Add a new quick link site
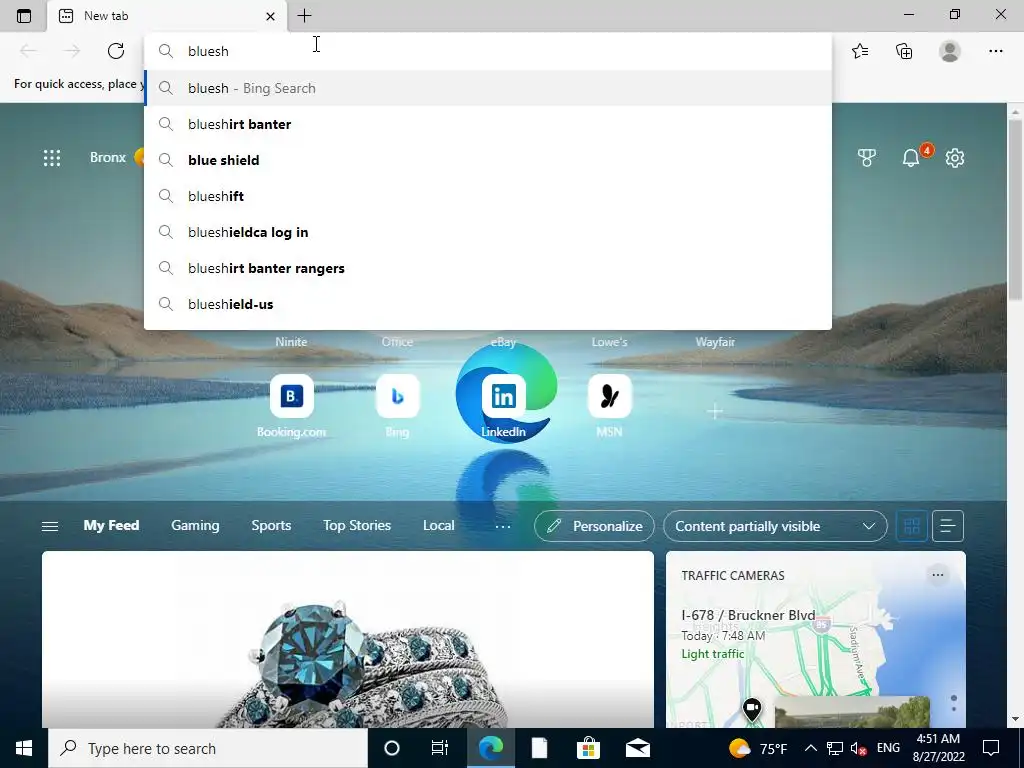The width and height of the screenshot is (1024, 768). pyautogui.click(x=715, y=411)
